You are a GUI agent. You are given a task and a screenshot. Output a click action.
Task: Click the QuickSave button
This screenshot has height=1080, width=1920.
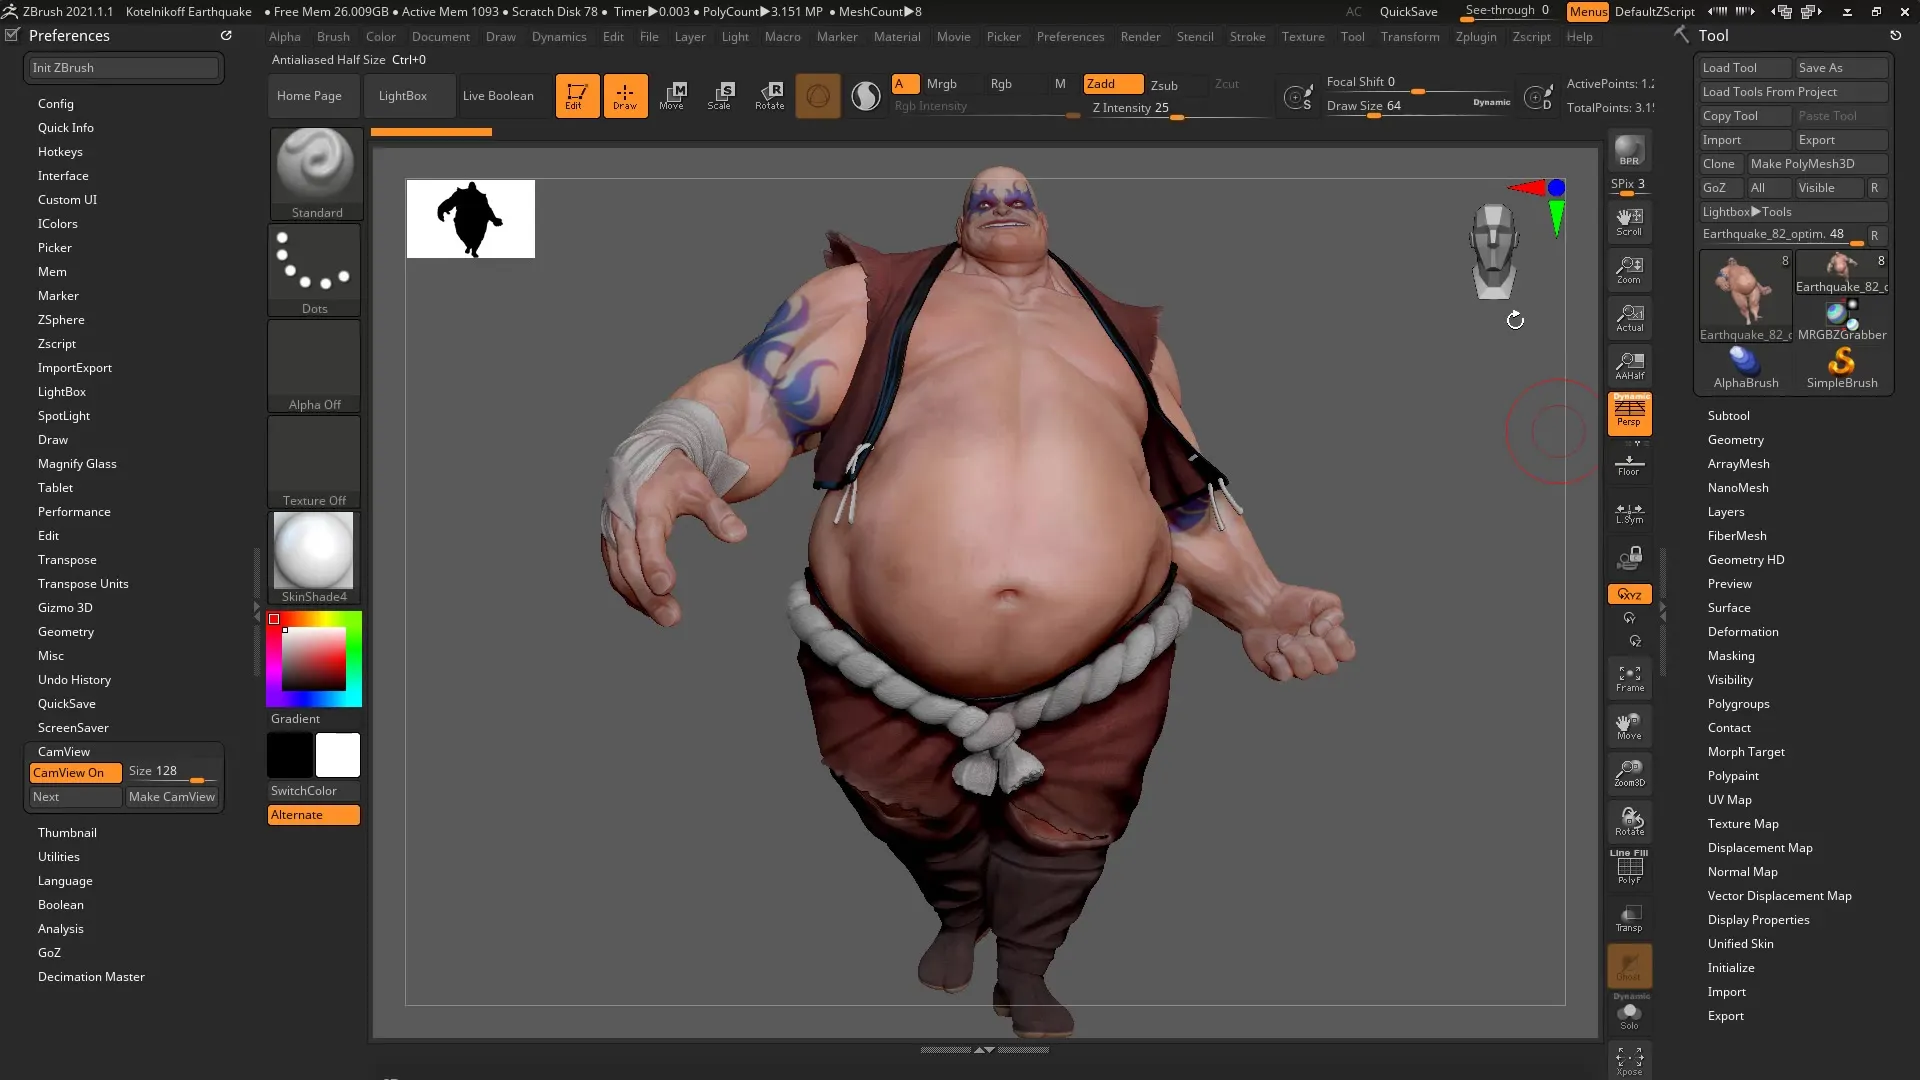pos(1408,12)
